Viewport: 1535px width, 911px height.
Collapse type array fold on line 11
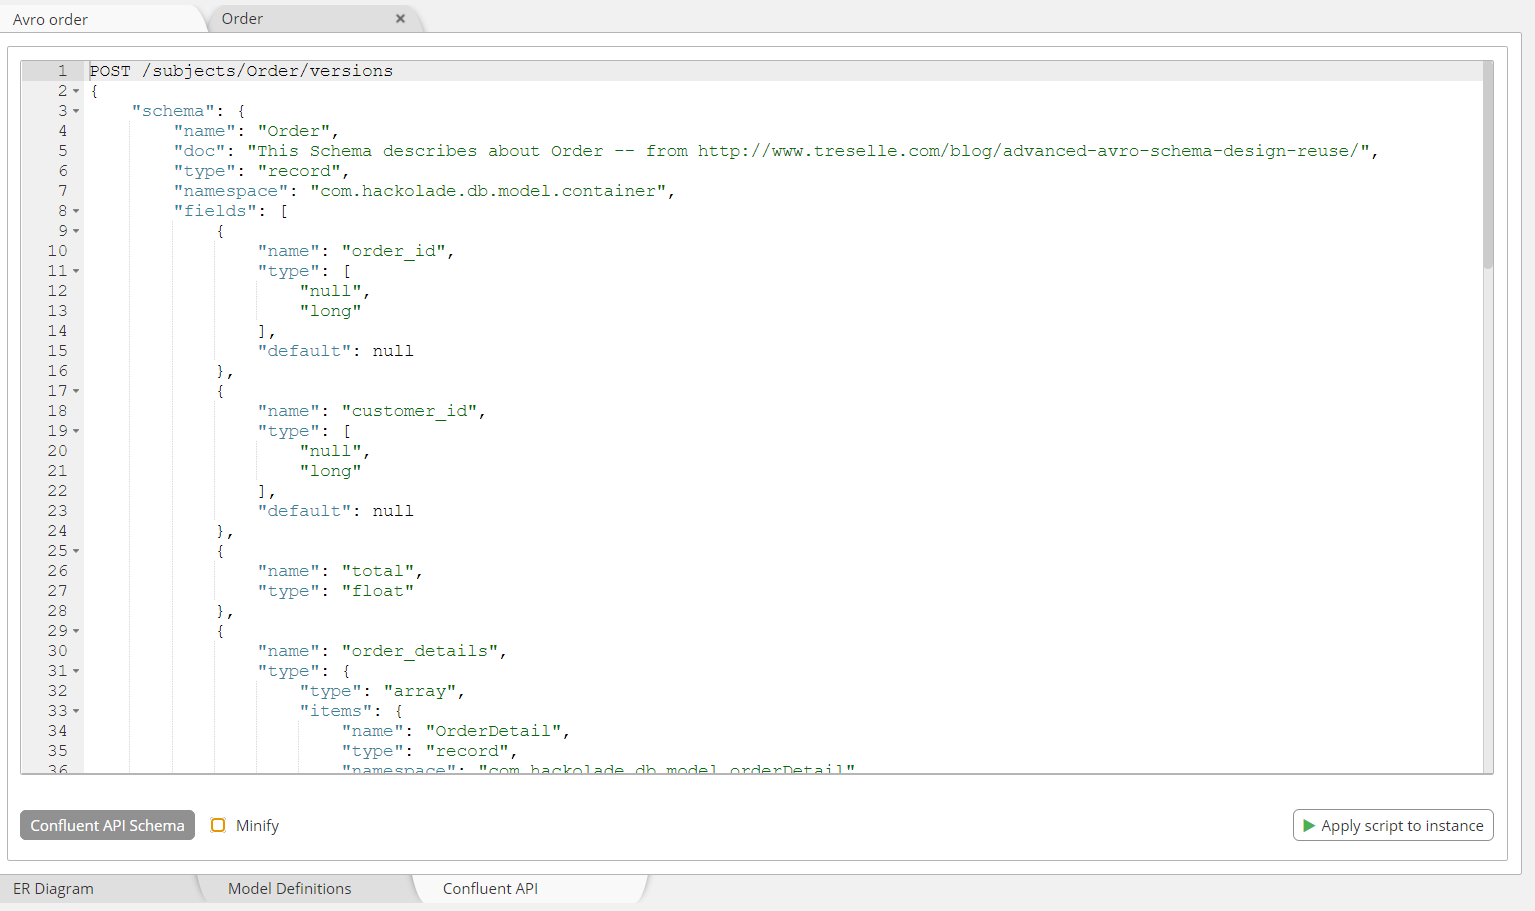76,271
